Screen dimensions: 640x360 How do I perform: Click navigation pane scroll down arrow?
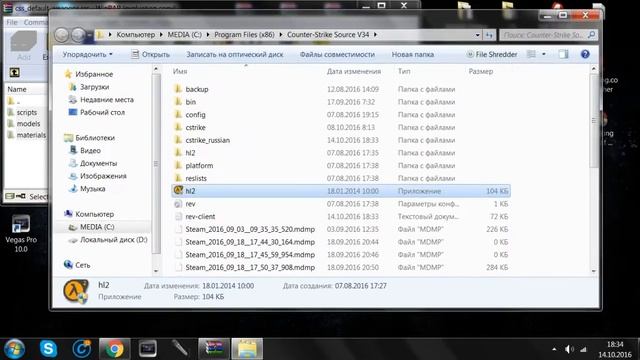(x=156, y=271)
